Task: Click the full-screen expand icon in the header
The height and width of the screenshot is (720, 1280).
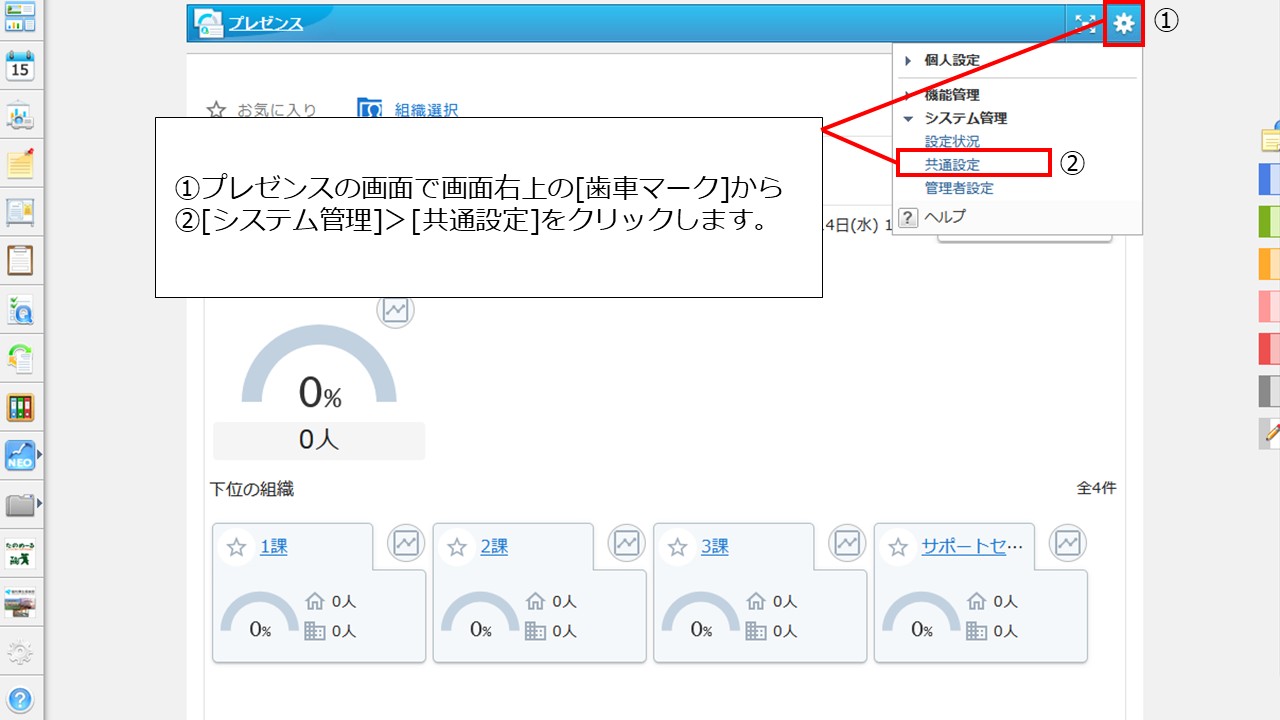Action: pos(1085,24)
